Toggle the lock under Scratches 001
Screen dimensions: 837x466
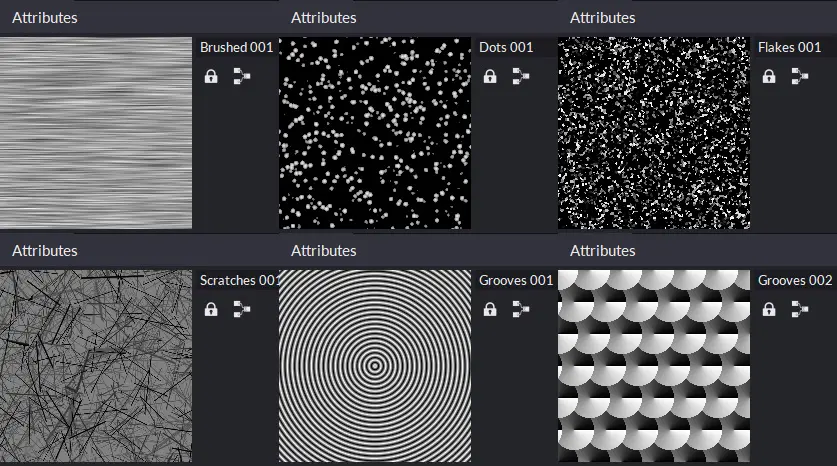(211, 309)
